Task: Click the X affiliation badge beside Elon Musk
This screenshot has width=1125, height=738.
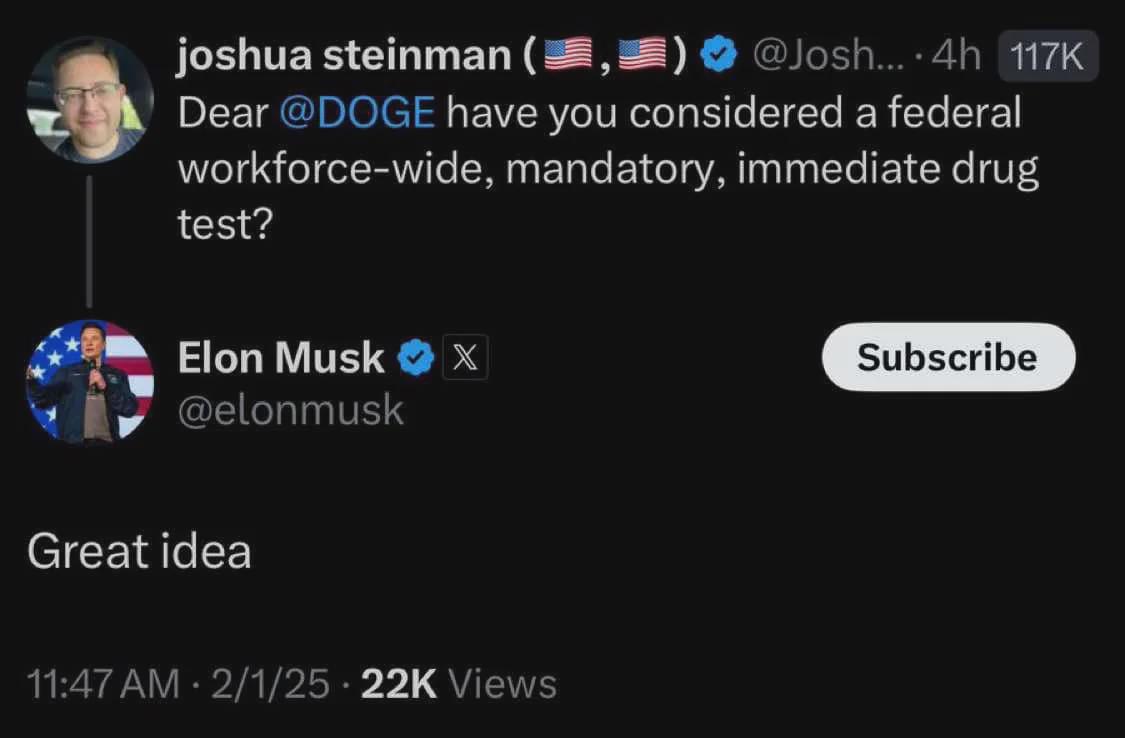Action: point(465,356)
